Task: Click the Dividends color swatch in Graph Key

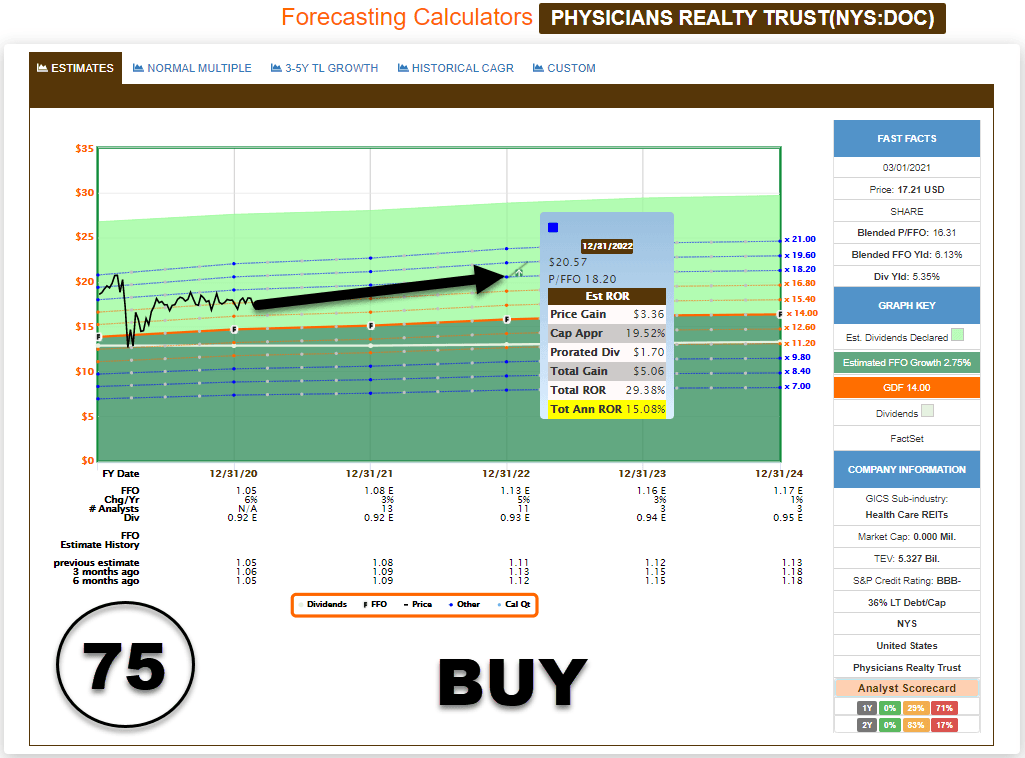Action: 927,411
